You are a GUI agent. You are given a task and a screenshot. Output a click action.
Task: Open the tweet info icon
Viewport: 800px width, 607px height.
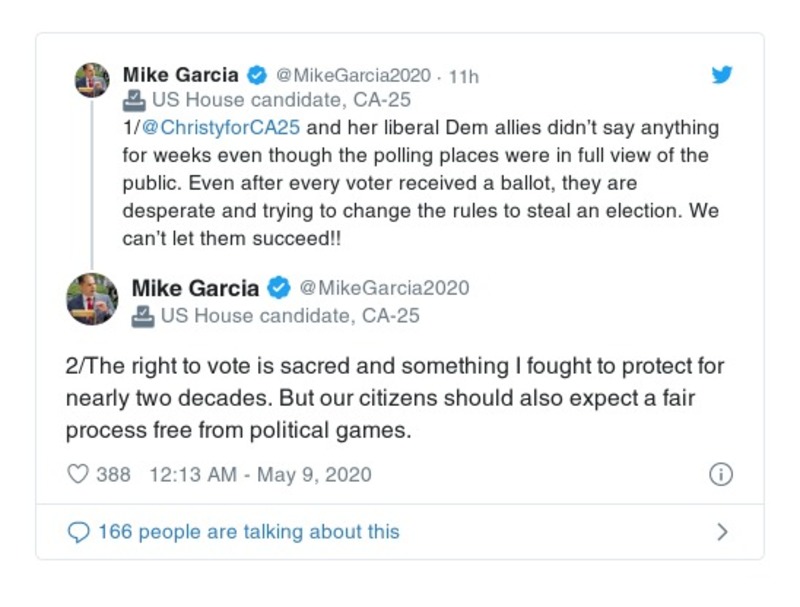(721, 474)
